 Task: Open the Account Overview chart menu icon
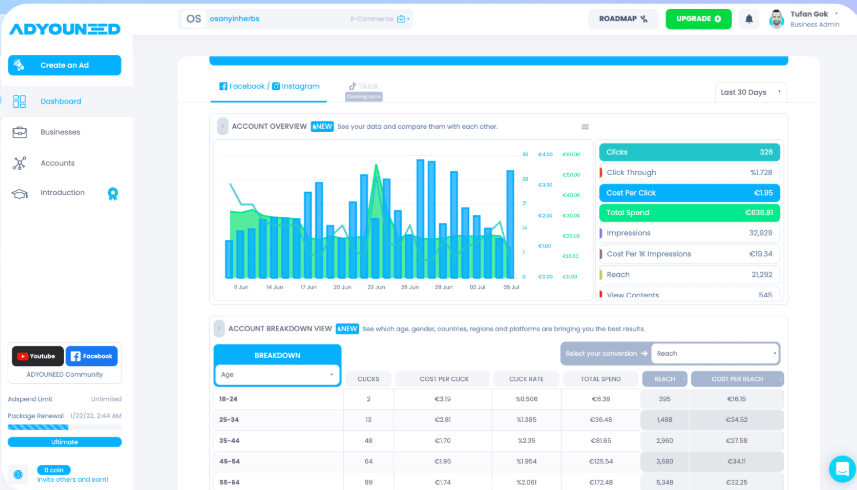pos(585,127)
